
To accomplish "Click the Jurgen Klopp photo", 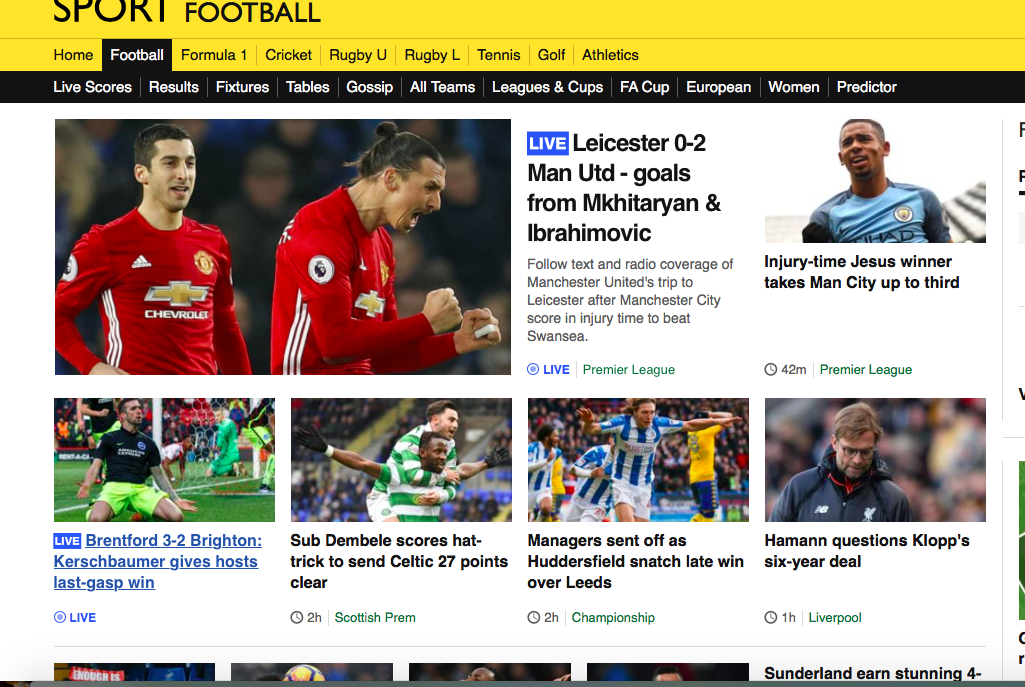I will pyautogui.click(x=875, y=460).
